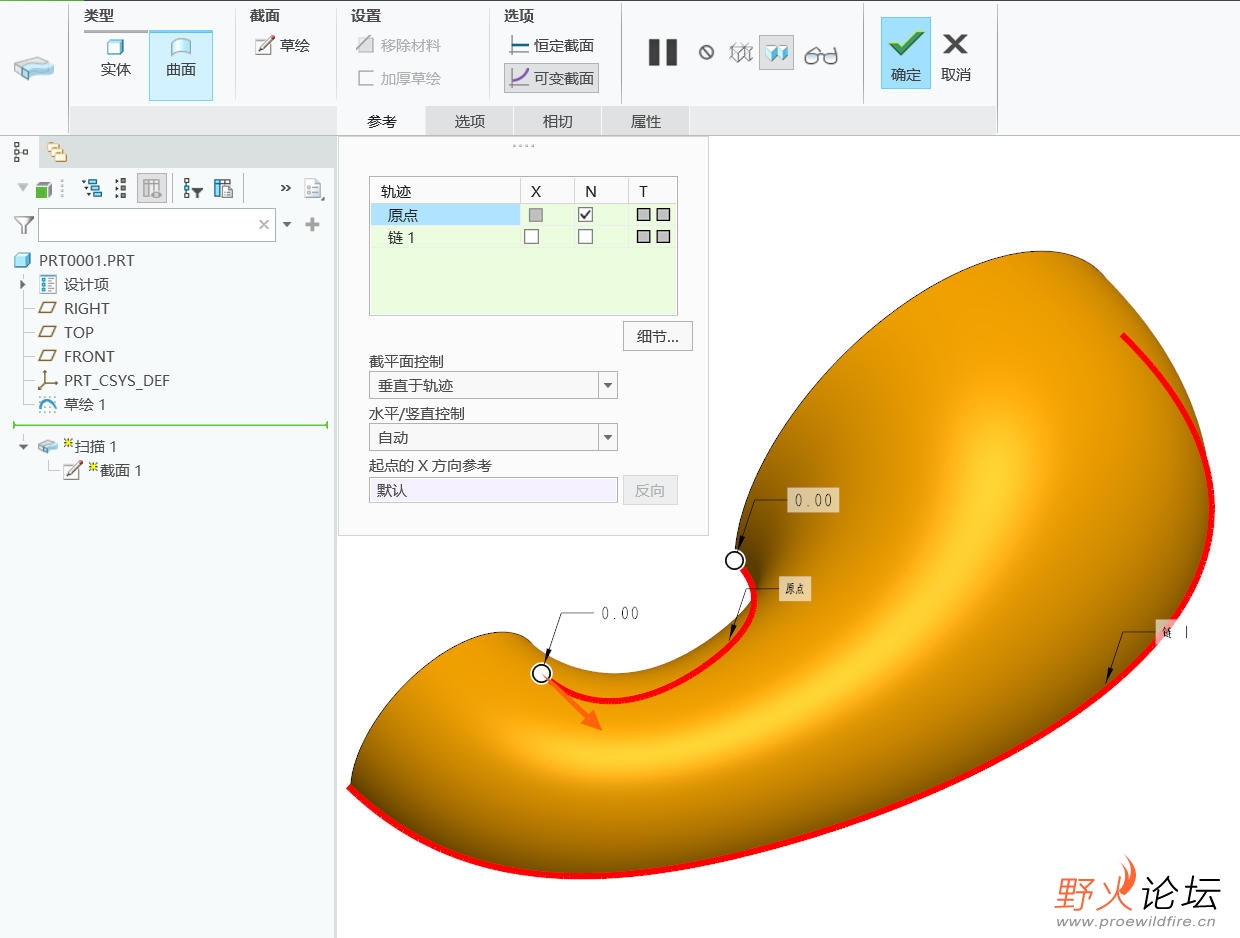Image resolution: width=1240 pixels, height=938 pixels.
Task: Confirm with the 确定 checkmark button
Action: (x=906, y=53)
